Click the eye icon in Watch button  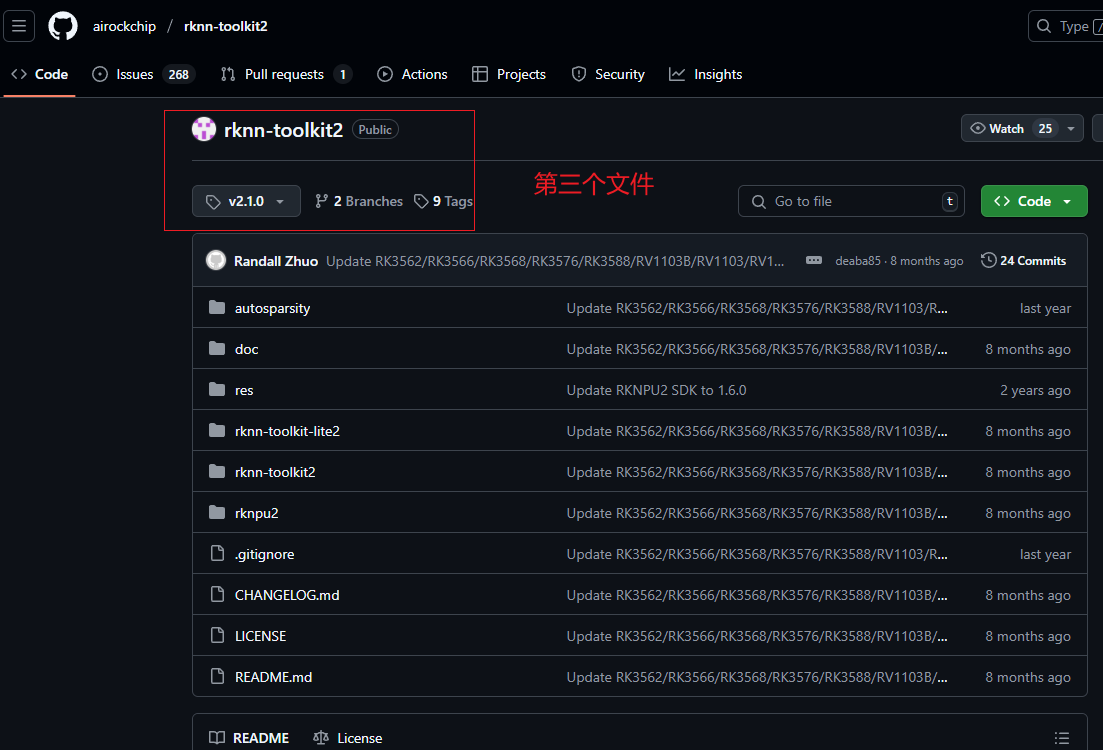coord(978,128)
